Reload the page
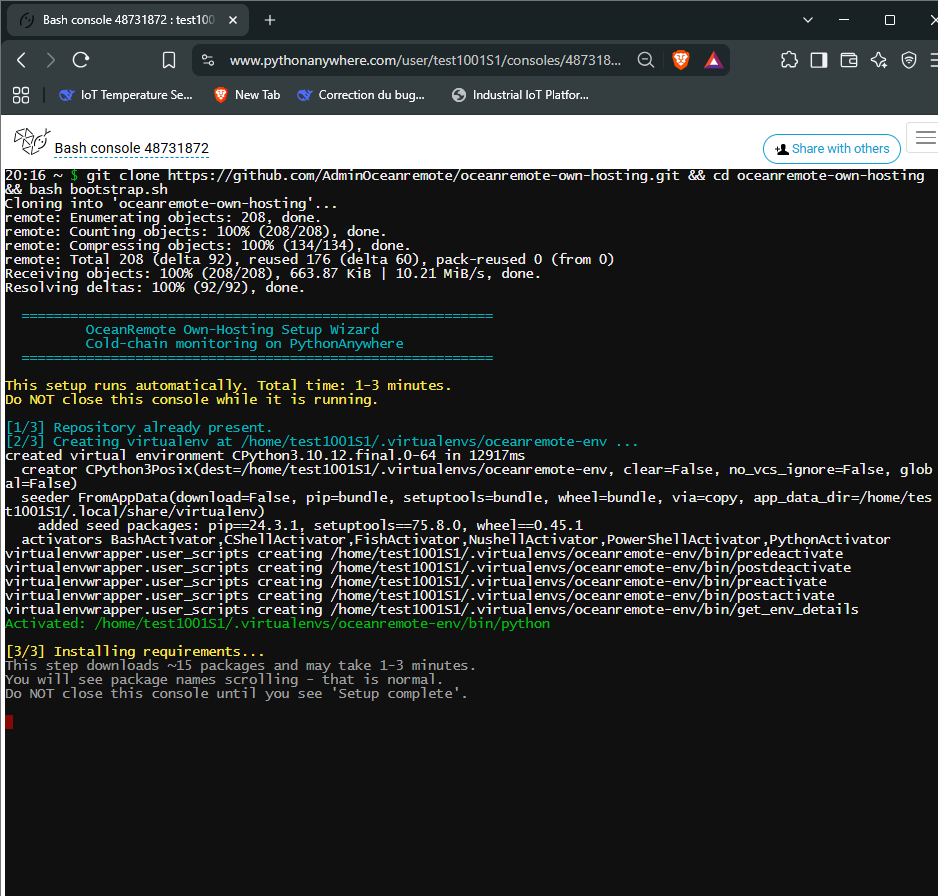The image size is (938, 896). pos(81,60)
